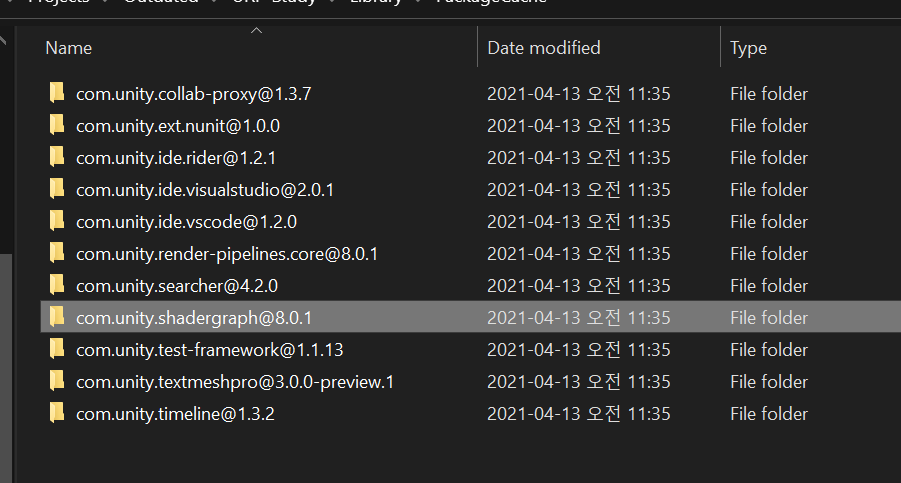Select the com.unity.ext.nunit@1.0.0 folder name
This screenshot has width=901, height=483.
pyautogui.click(x=178, y=126)
